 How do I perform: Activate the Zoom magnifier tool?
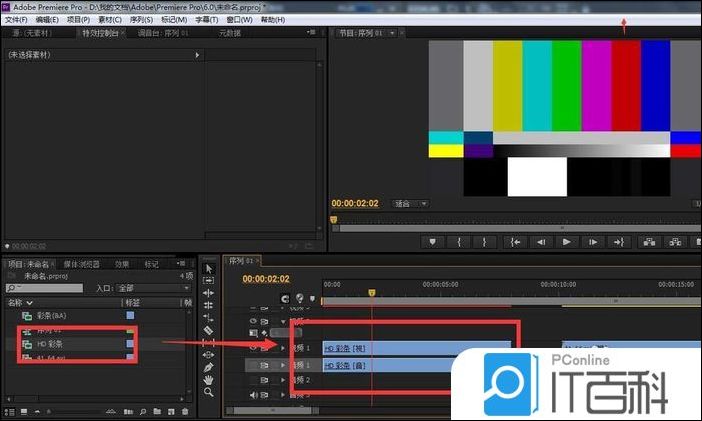[208, 393]
